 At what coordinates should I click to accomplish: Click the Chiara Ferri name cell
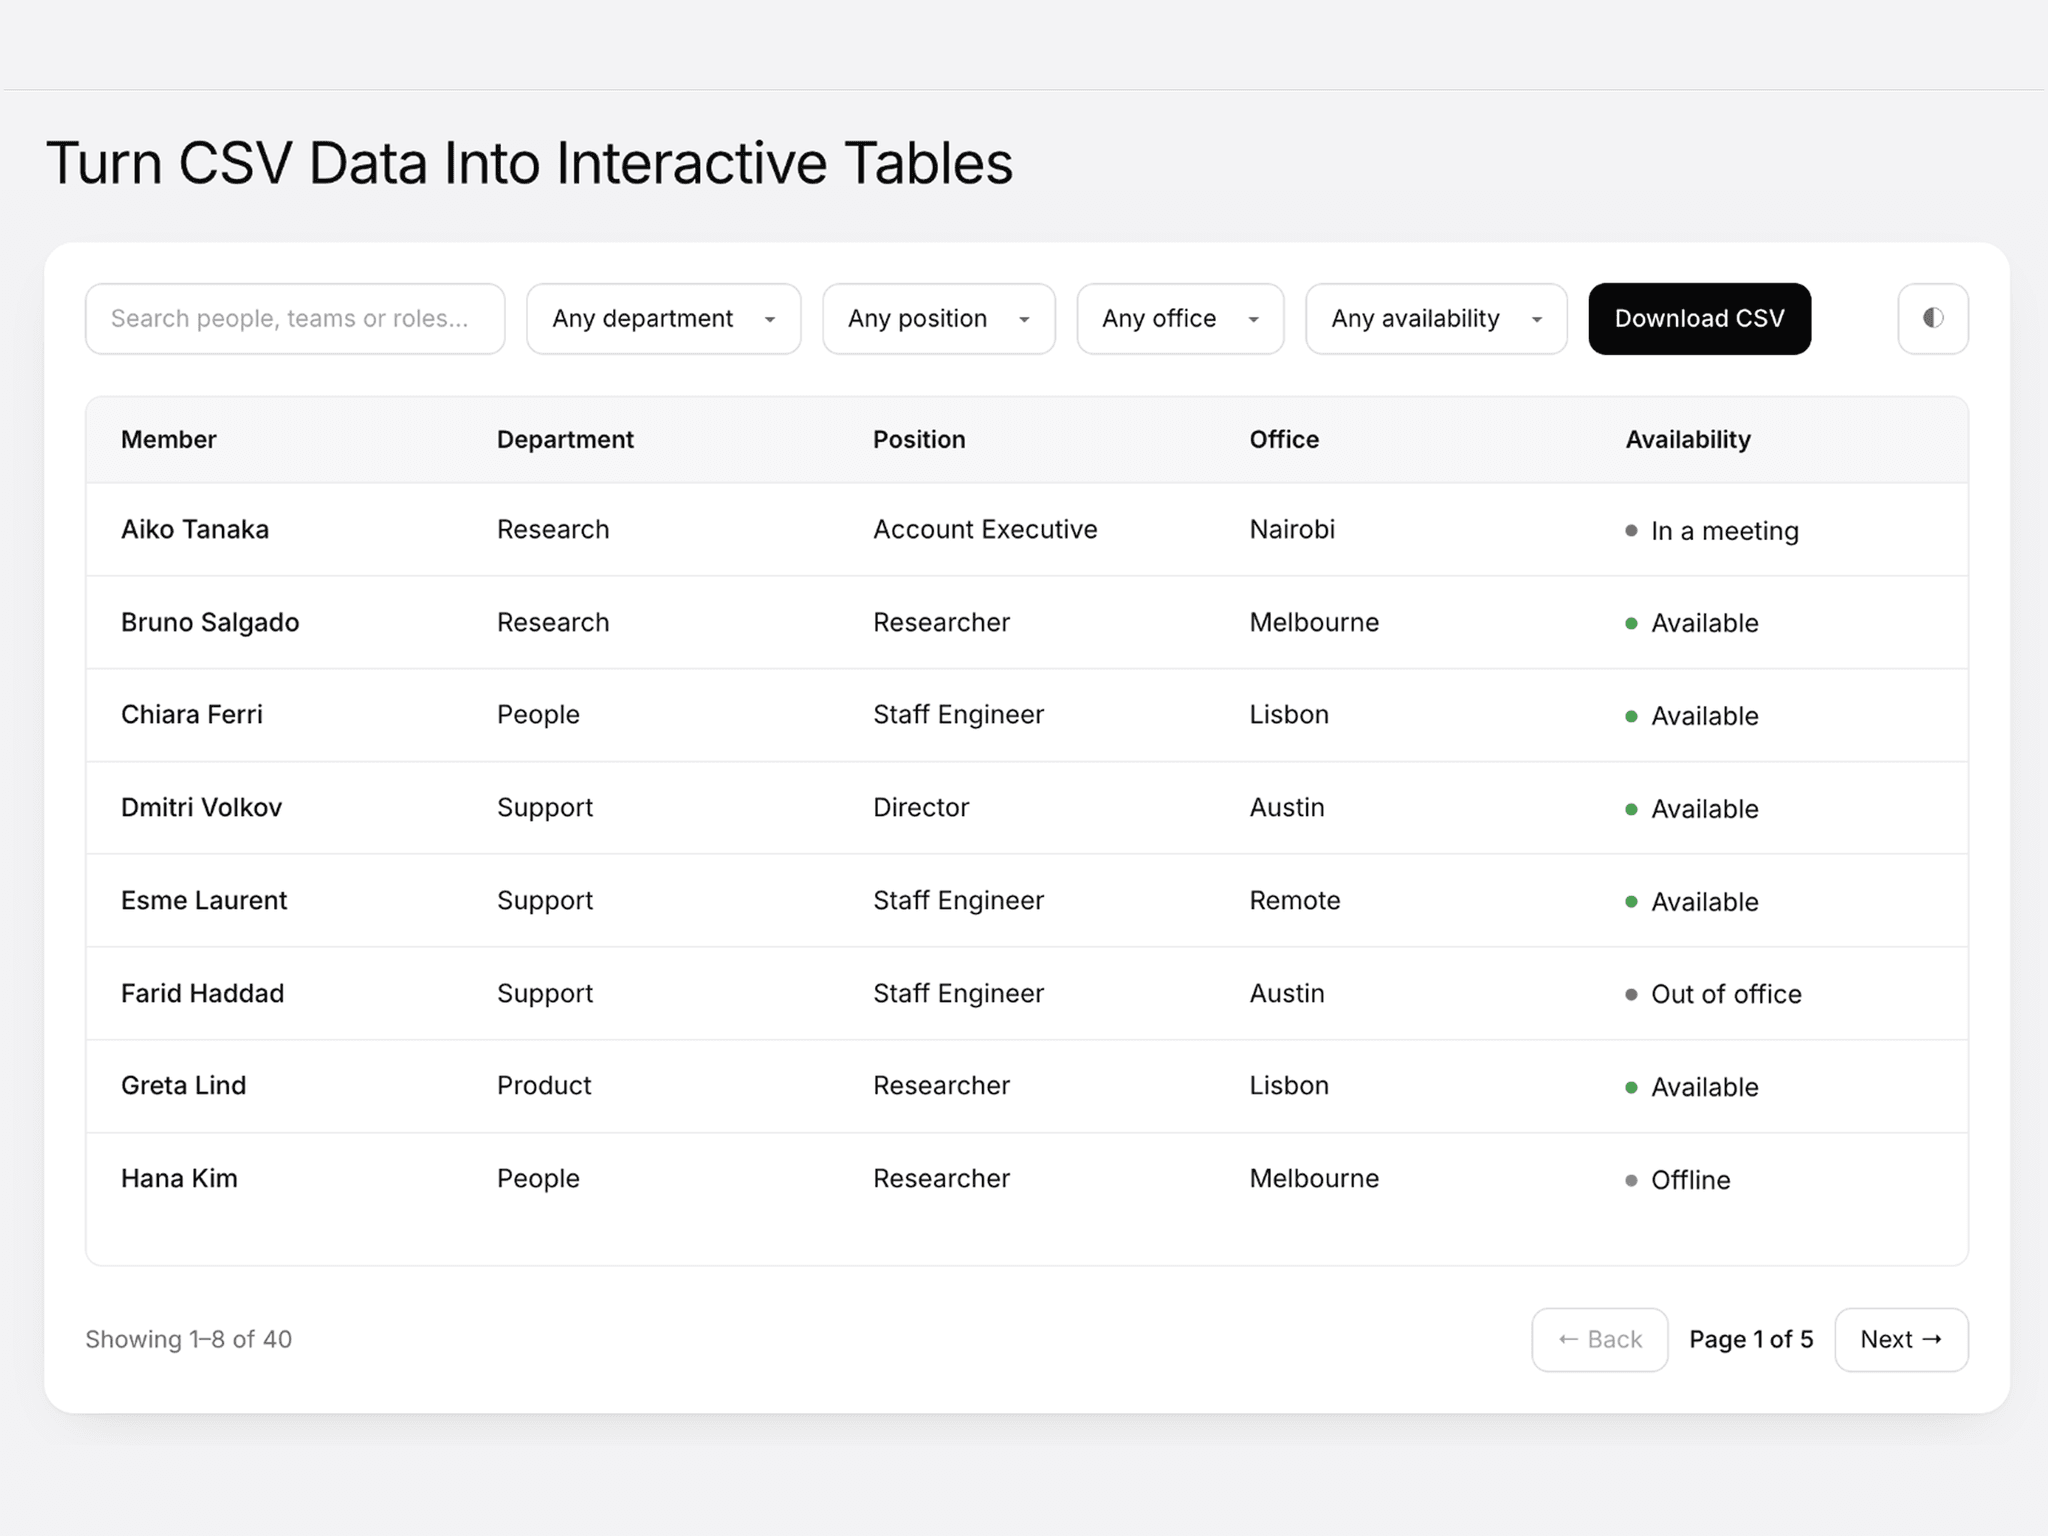point(192,714)
